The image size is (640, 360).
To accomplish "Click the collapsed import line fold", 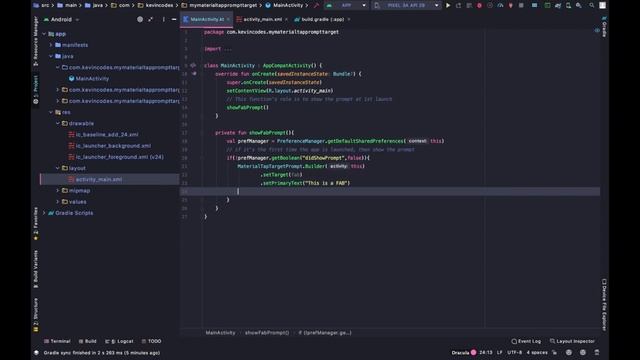I will (228, 49).
